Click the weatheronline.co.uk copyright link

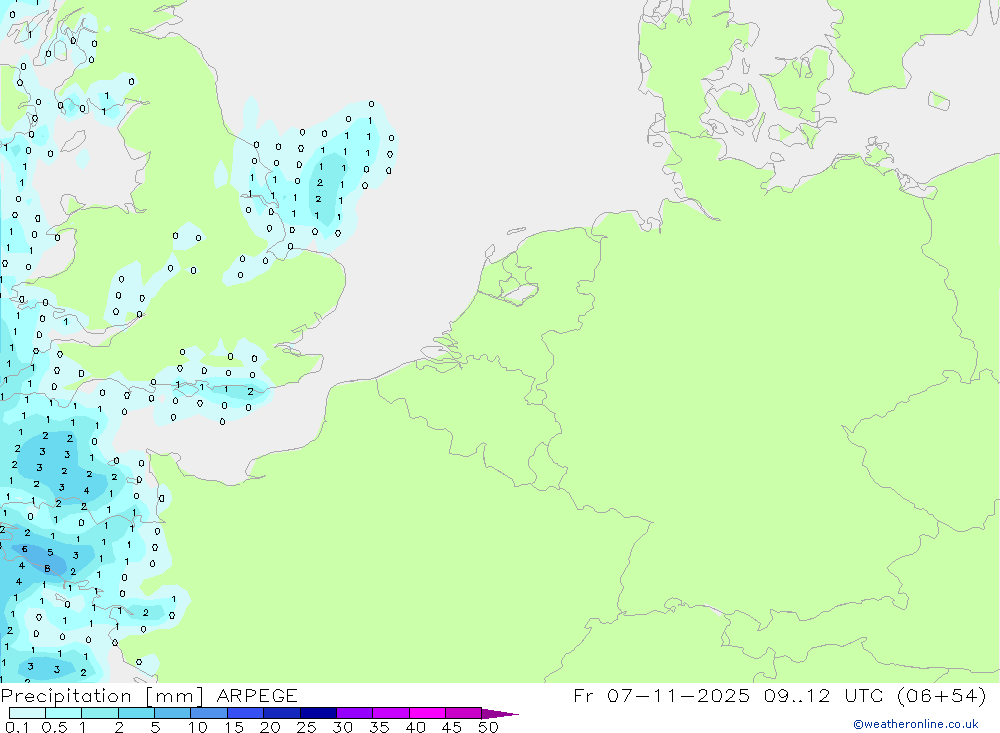[915, 724]
